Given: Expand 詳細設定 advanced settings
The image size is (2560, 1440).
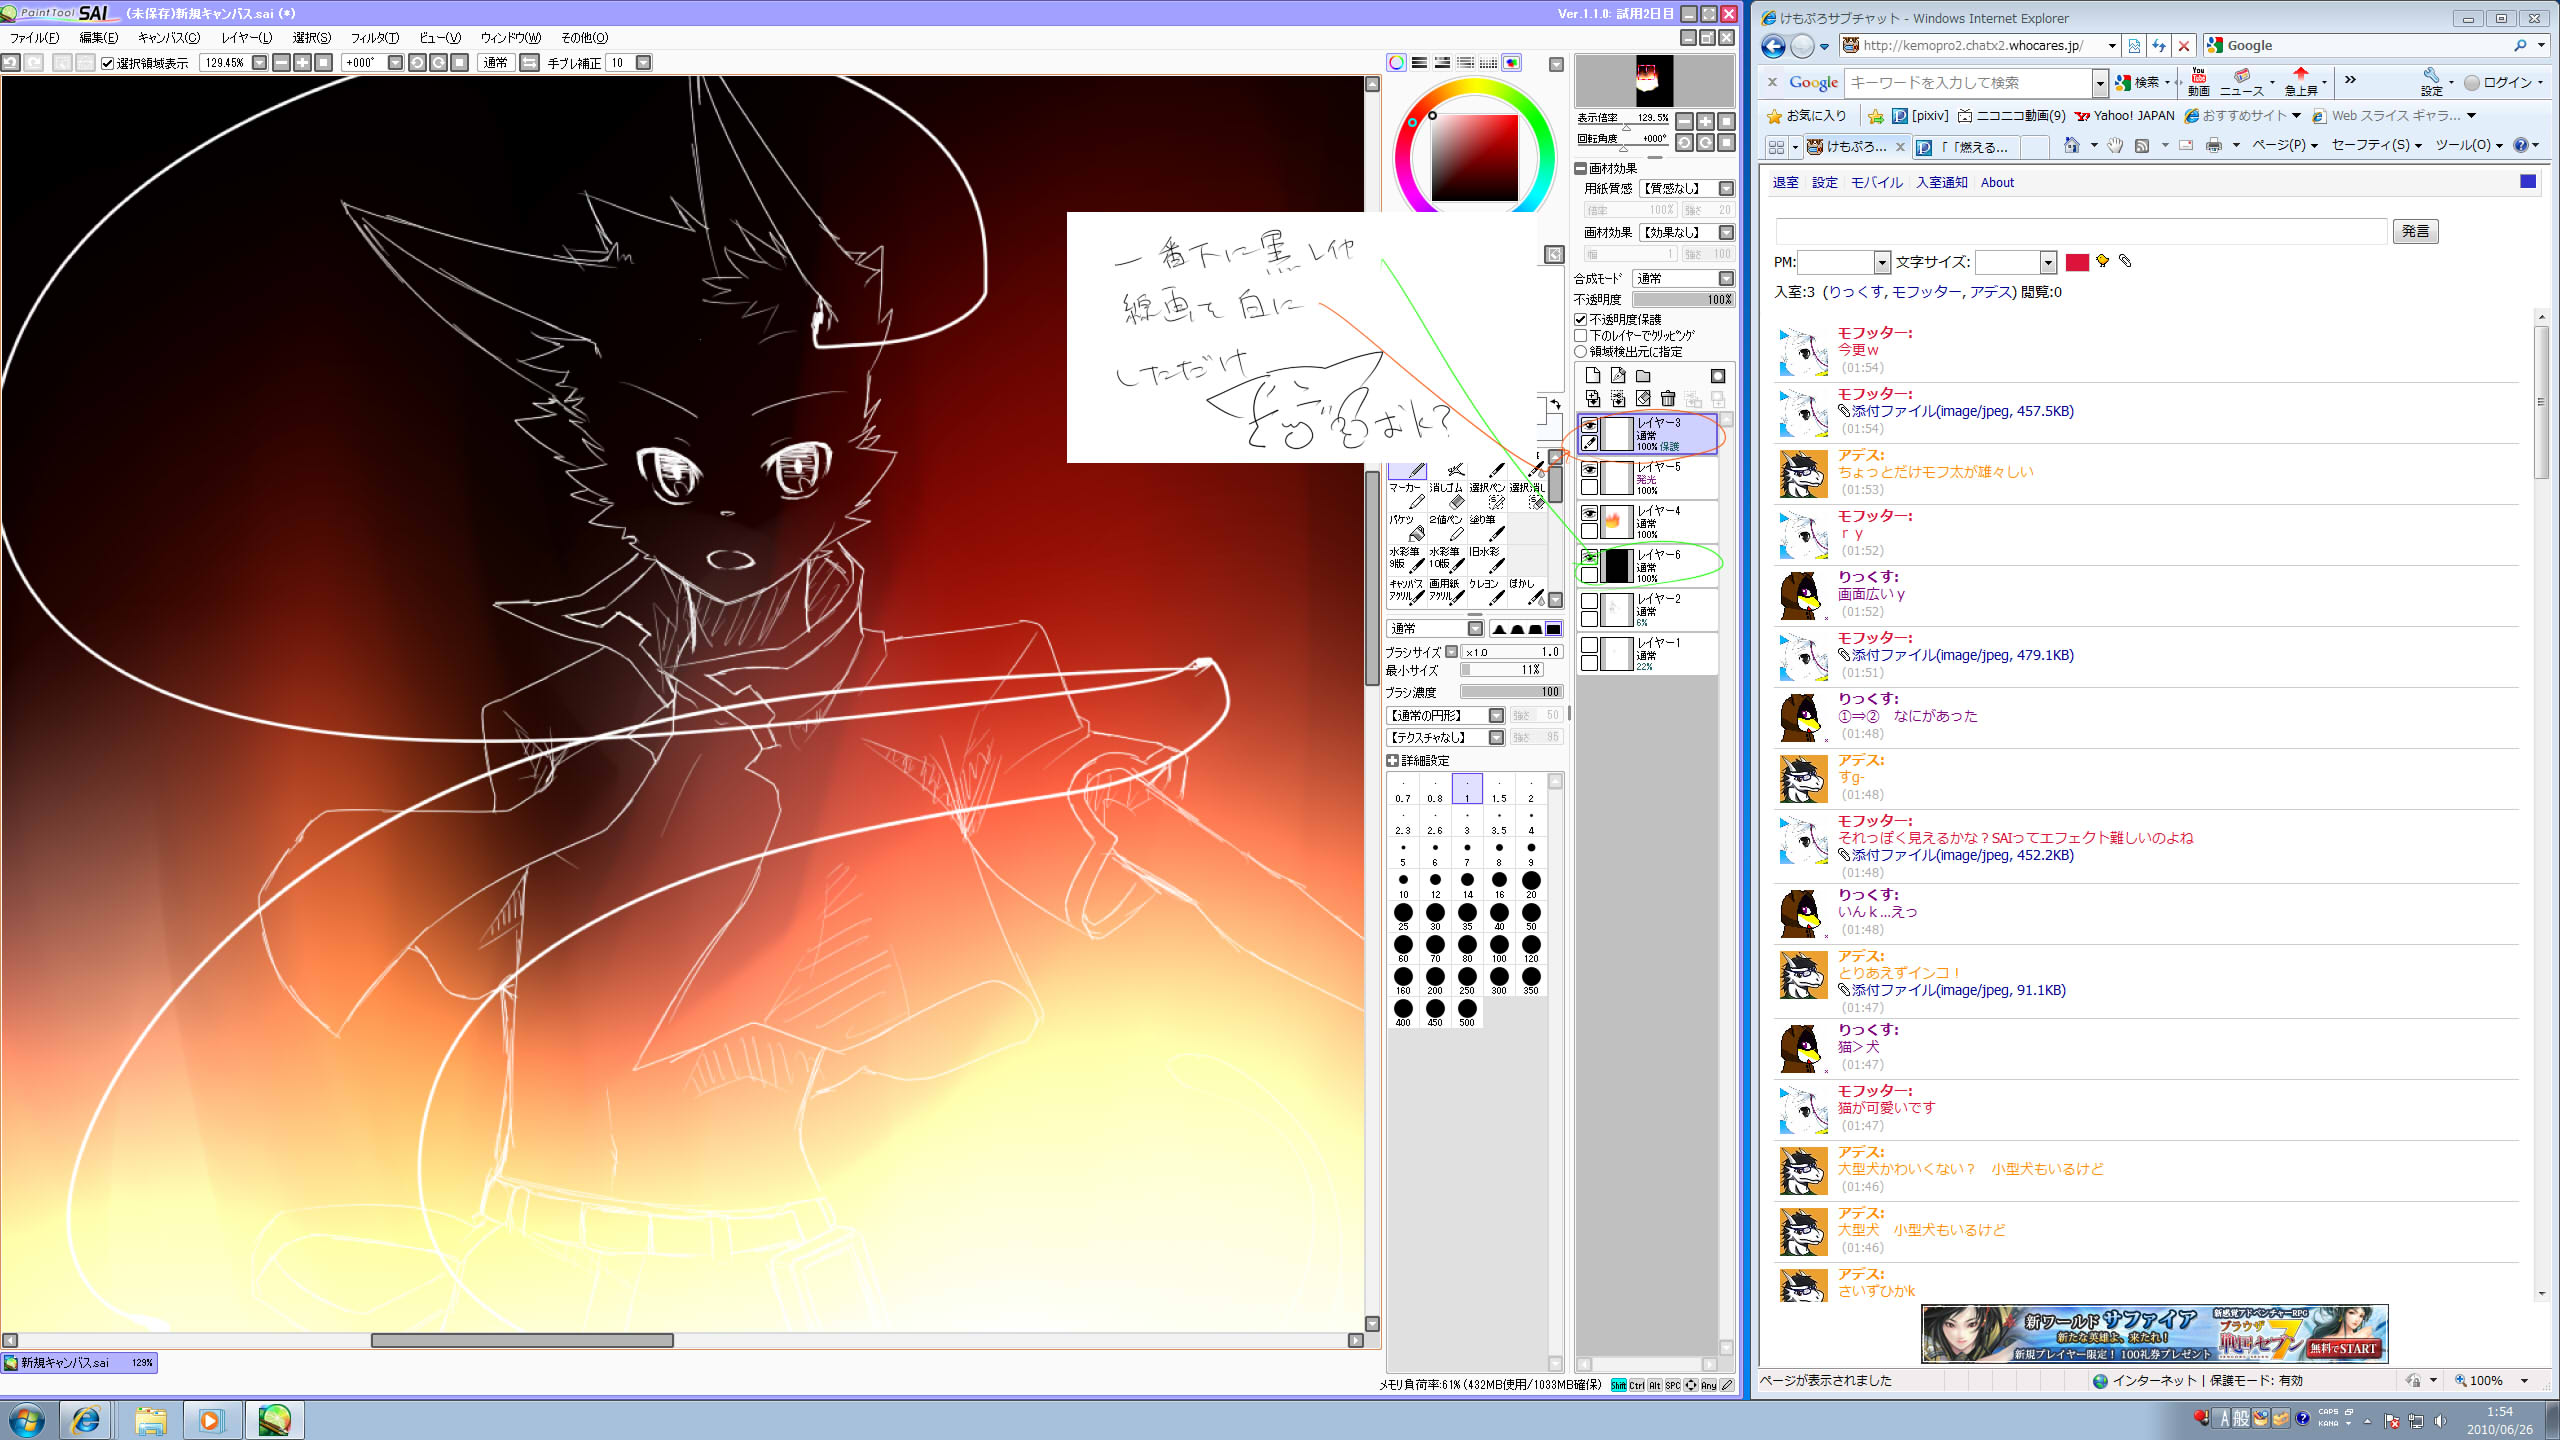Looking at the screenshot, I should 1393,761.
